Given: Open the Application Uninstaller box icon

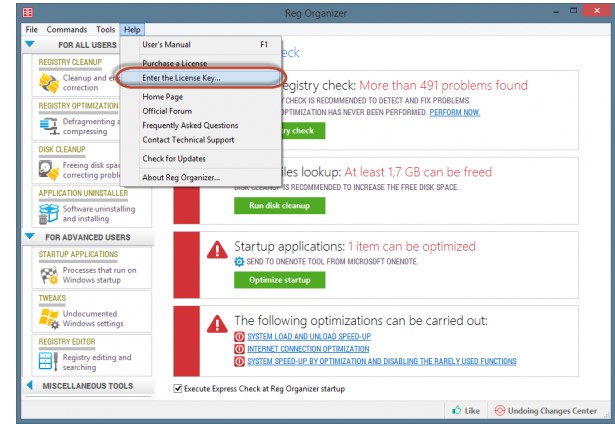Looking at the screenshot, I should (49, 213).
